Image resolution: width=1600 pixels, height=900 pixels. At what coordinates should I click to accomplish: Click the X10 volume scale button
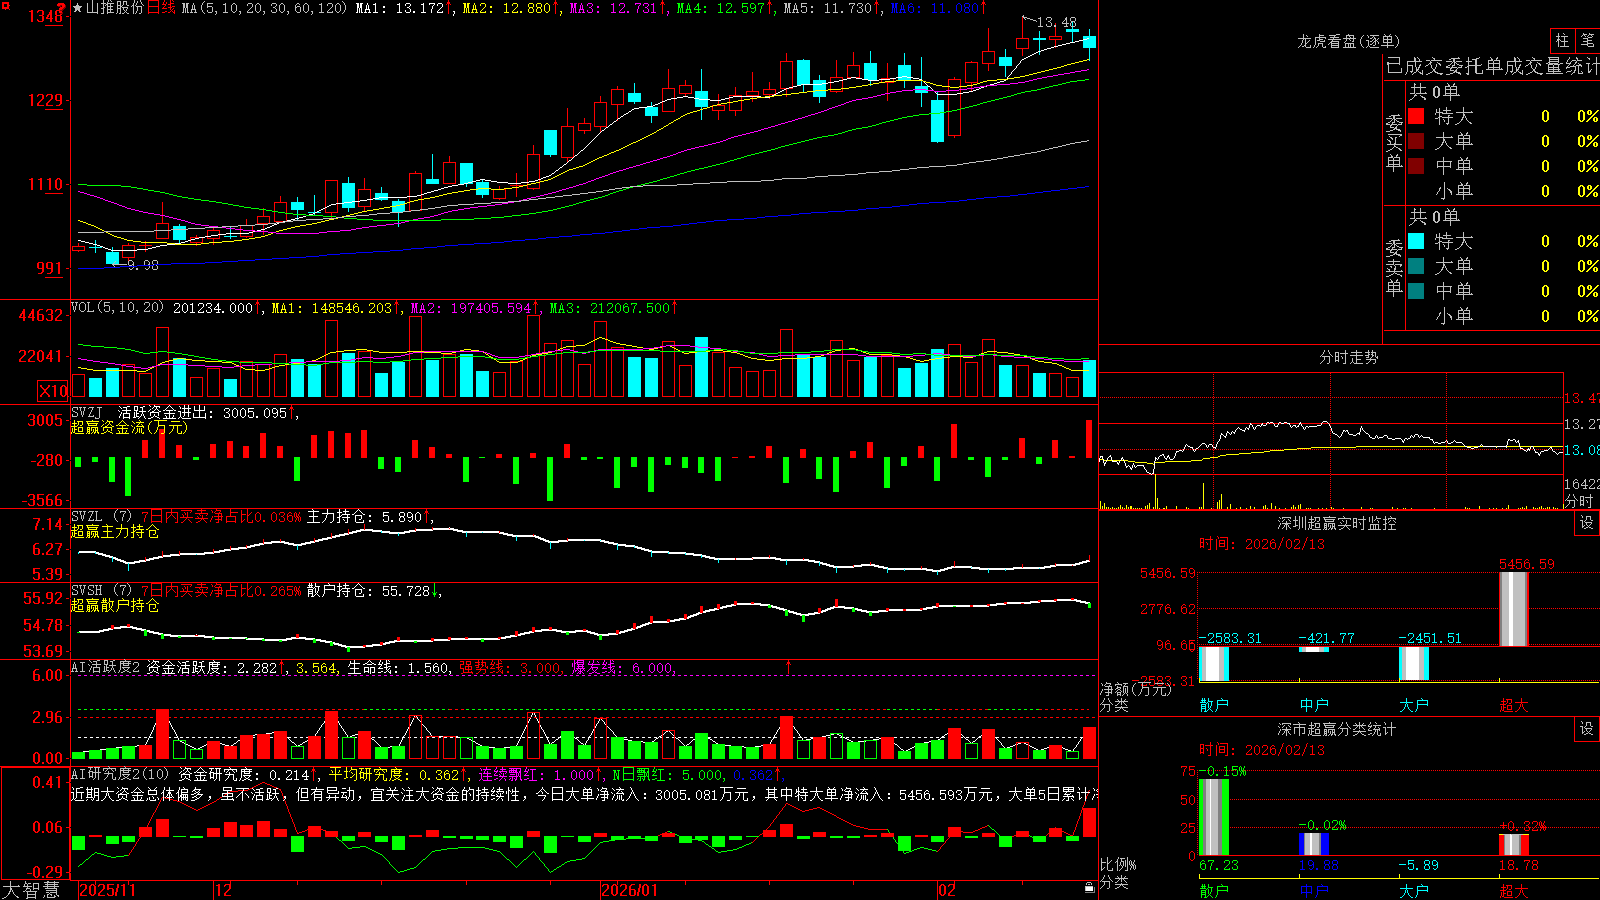(x=53, y=391)
